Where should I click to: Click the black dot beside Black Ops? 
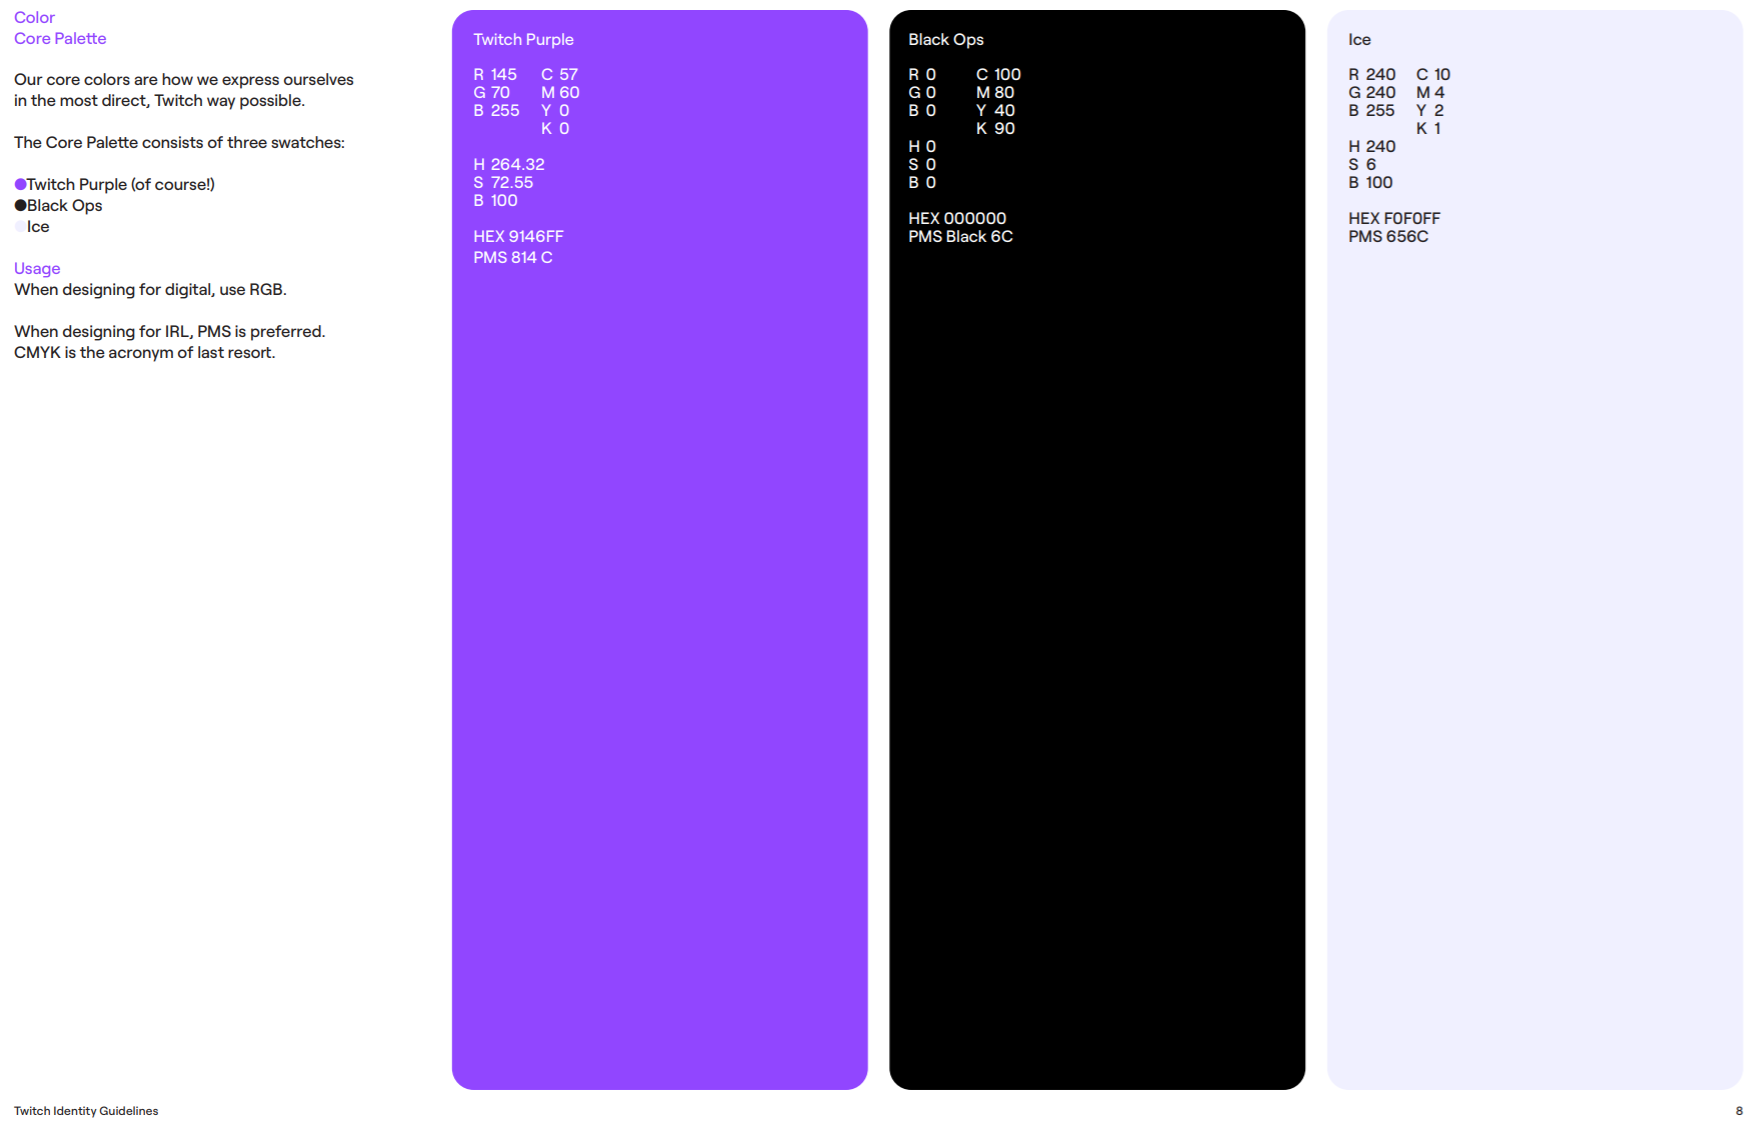[20, 205]
